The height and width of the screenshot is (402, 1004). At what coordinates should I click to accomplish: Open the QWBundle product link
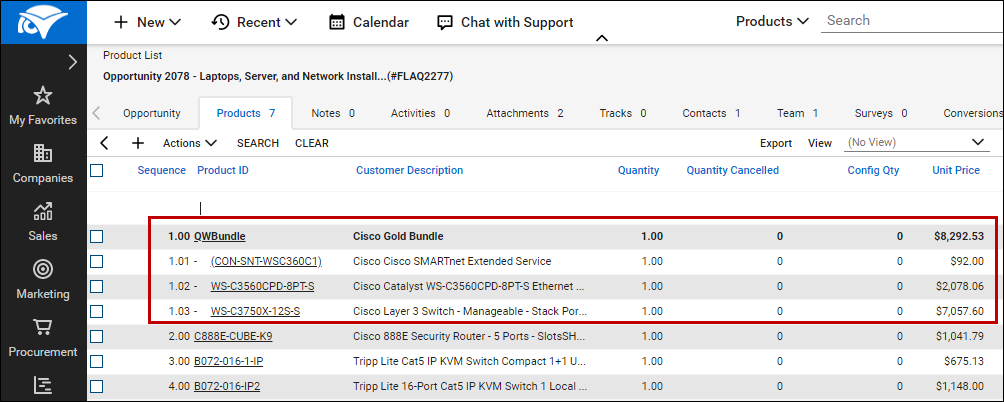(220, 236)
